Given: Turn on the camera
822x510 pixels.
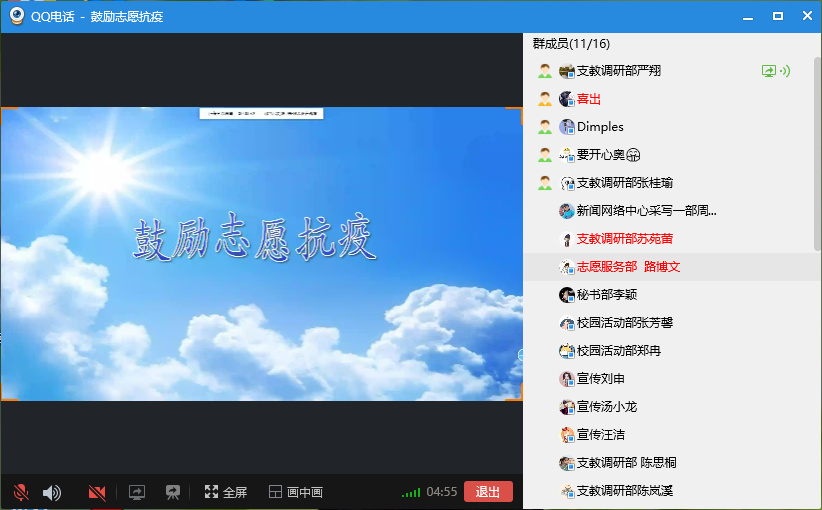Looking at the screenshot, I should (97, 492).
